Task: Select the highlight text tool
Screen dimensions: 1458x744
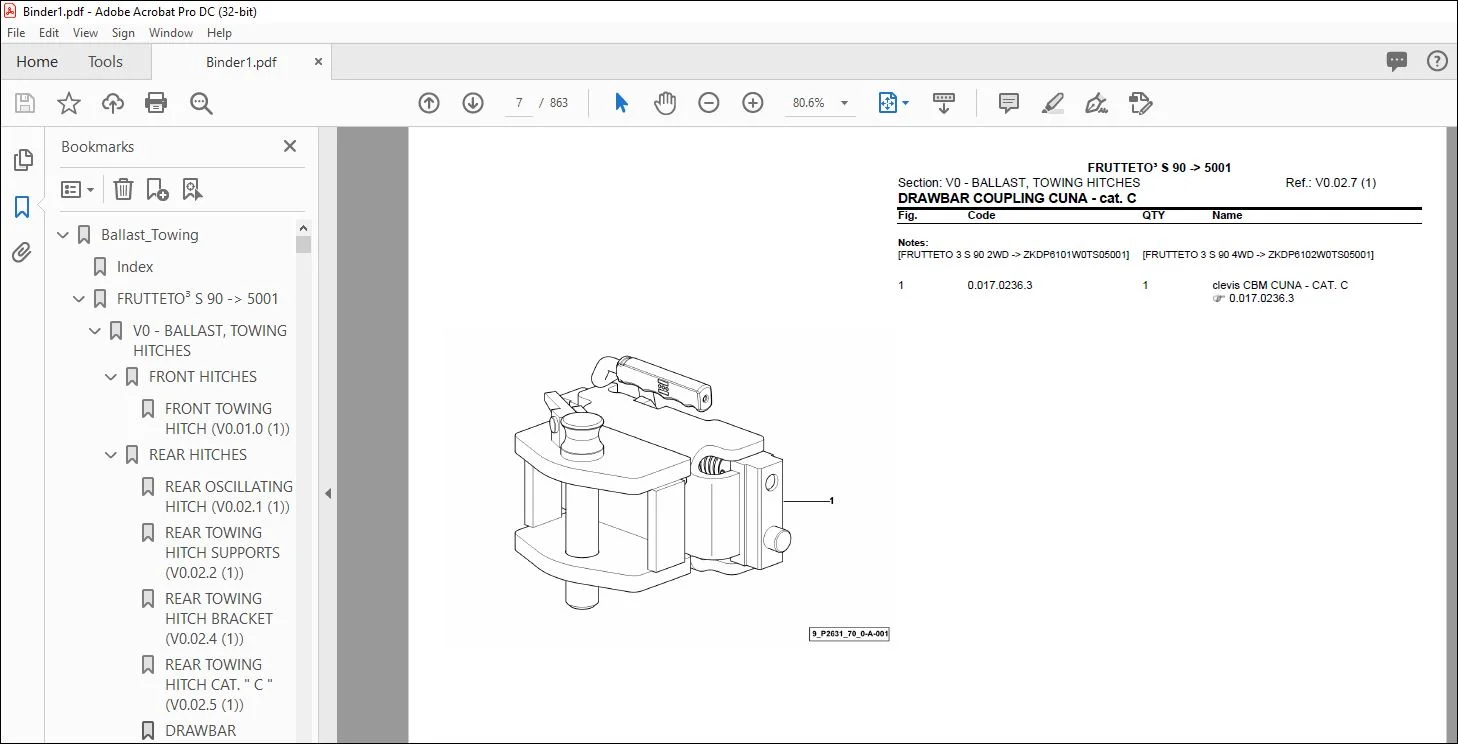Action: [x=1053, y=103]
